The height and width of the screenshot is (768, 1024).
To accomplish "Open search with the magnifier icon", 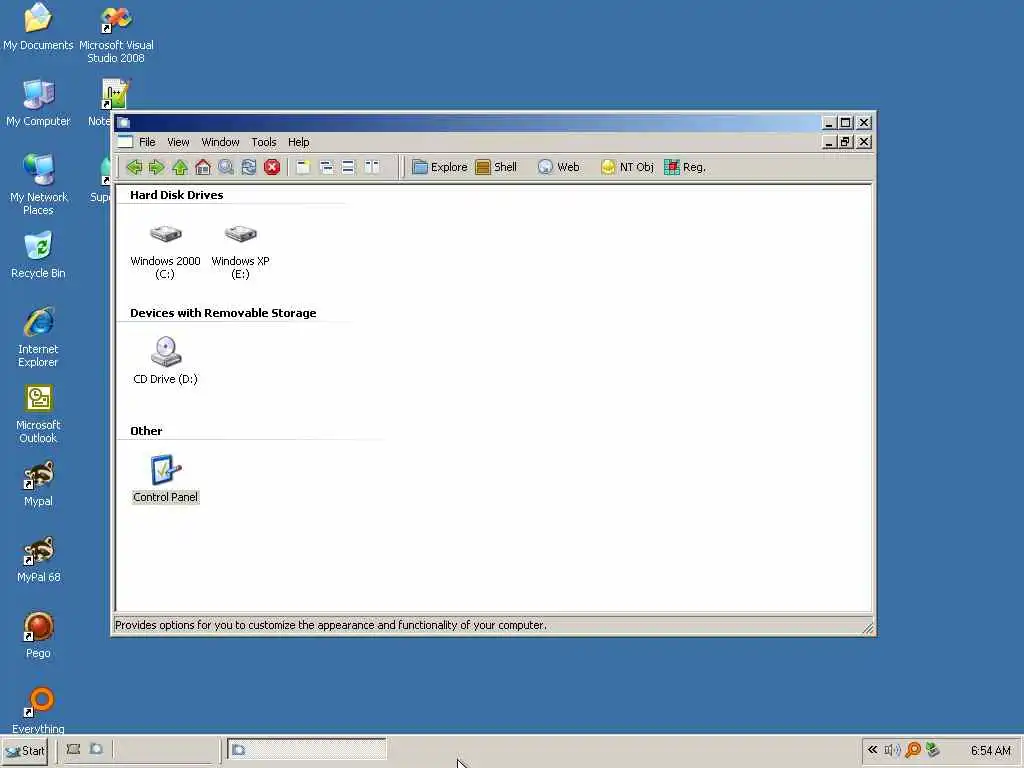I will [x=226, y=167].
